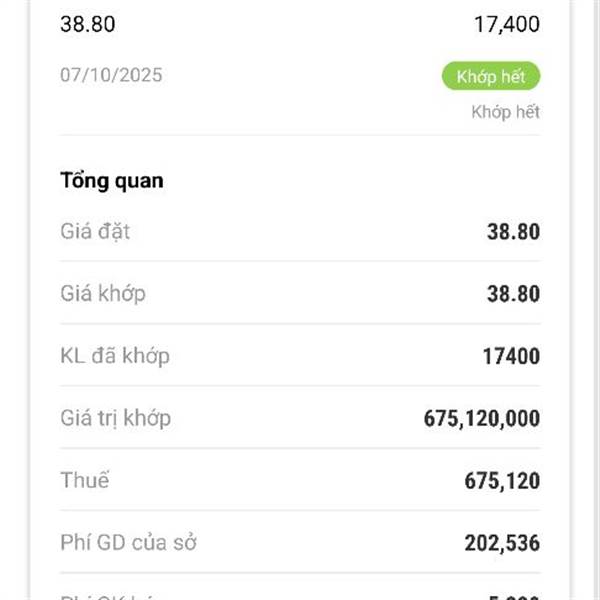Tap the Thuế label

[85, 480]
